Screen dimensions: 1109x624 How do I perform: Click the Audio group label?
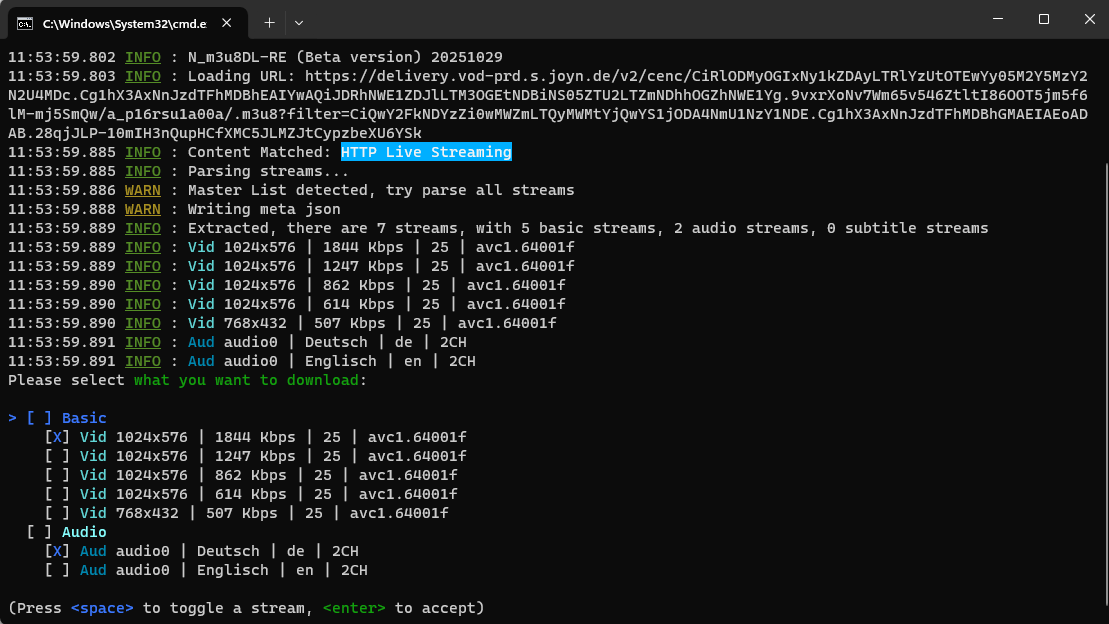84,532
